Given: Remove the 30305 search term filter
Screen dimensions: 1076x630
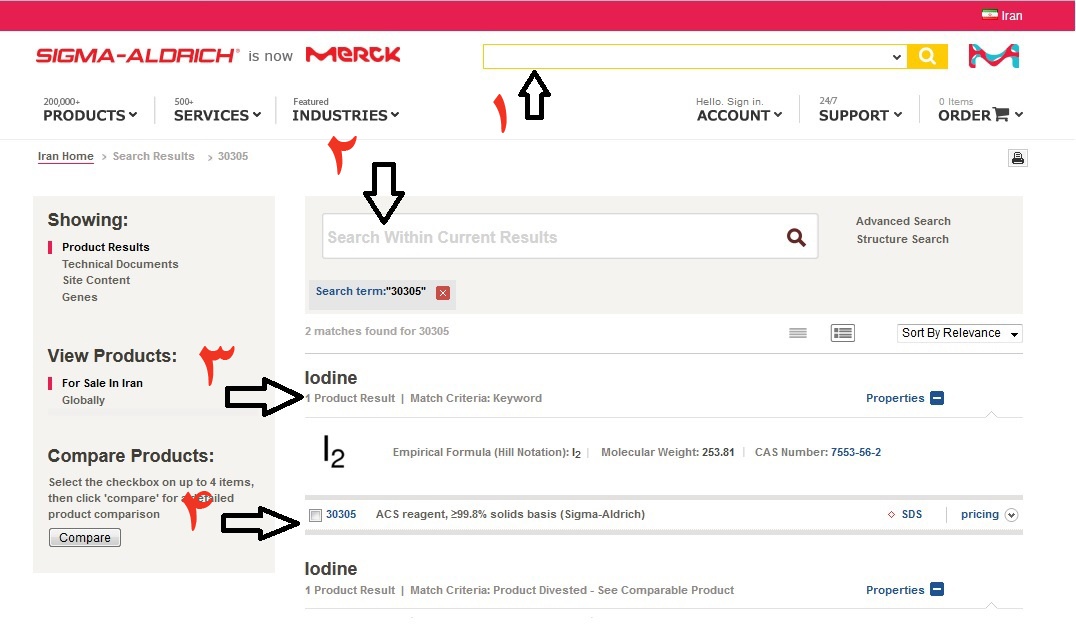Looking at the screenshot, I should click(443, 293).
